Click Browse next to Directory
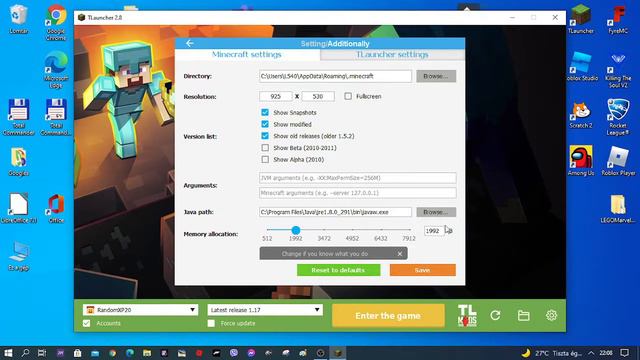This screenshot has height=360, width=640. click(436, 76)
